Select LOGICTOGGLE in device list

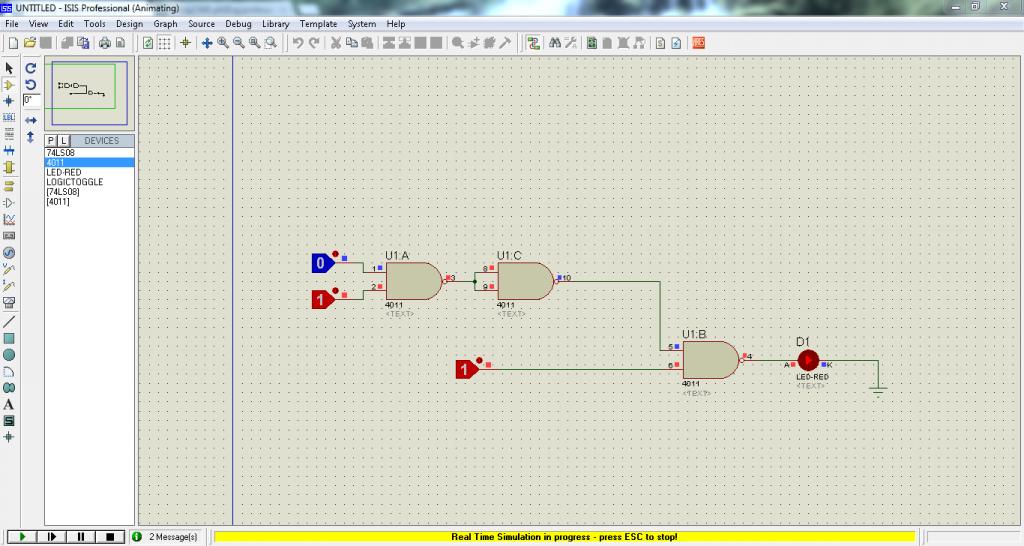[74, 182]
